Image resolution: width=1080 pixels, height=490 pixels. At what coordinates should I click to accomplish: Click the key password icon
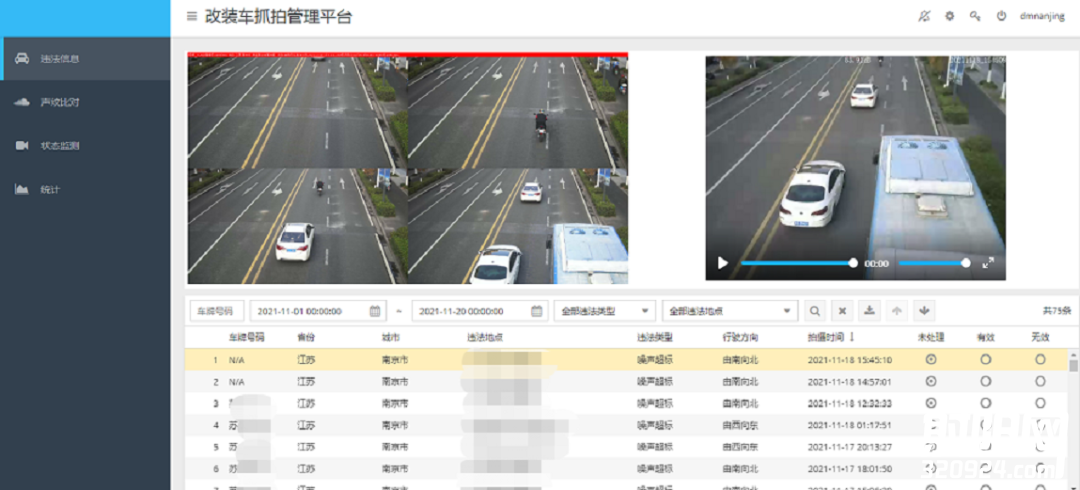(x=975, y=16)
